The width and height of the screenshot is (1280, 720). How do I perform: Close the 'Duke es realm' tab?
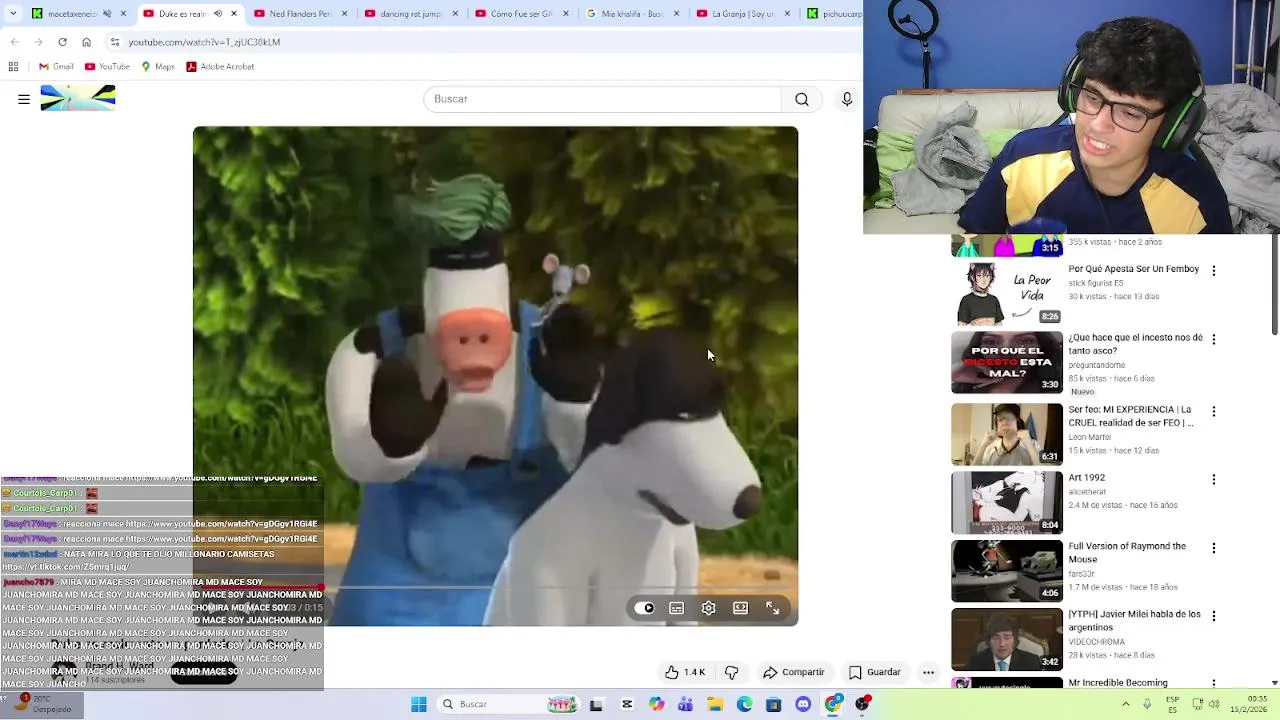pos(234,14)
